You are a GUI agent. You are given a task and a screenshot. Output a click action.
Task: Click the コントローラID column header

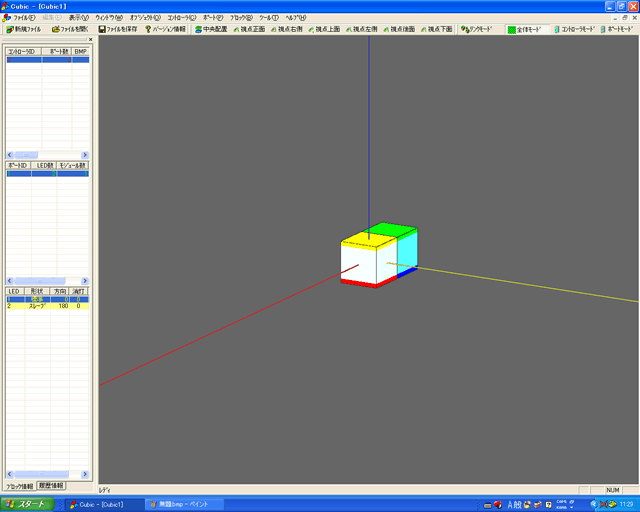coord(22,50)
